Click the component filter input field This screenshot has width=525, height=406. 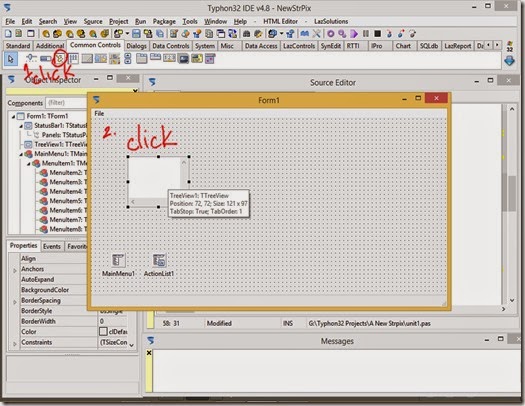click(x=66, y=102)
